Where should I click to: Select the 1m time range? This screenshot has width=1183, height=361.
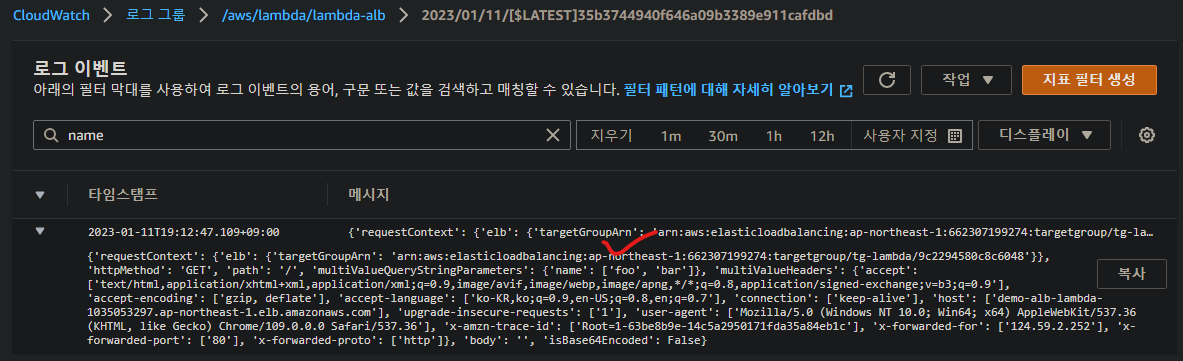pyautogui.click(x=671, y=136)
